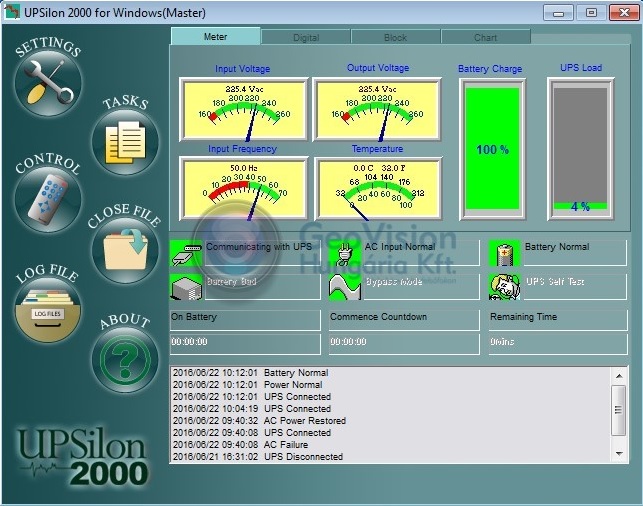643x506 pixels.
Task: Minimize the UPSilon window
Action: point(558,13)
